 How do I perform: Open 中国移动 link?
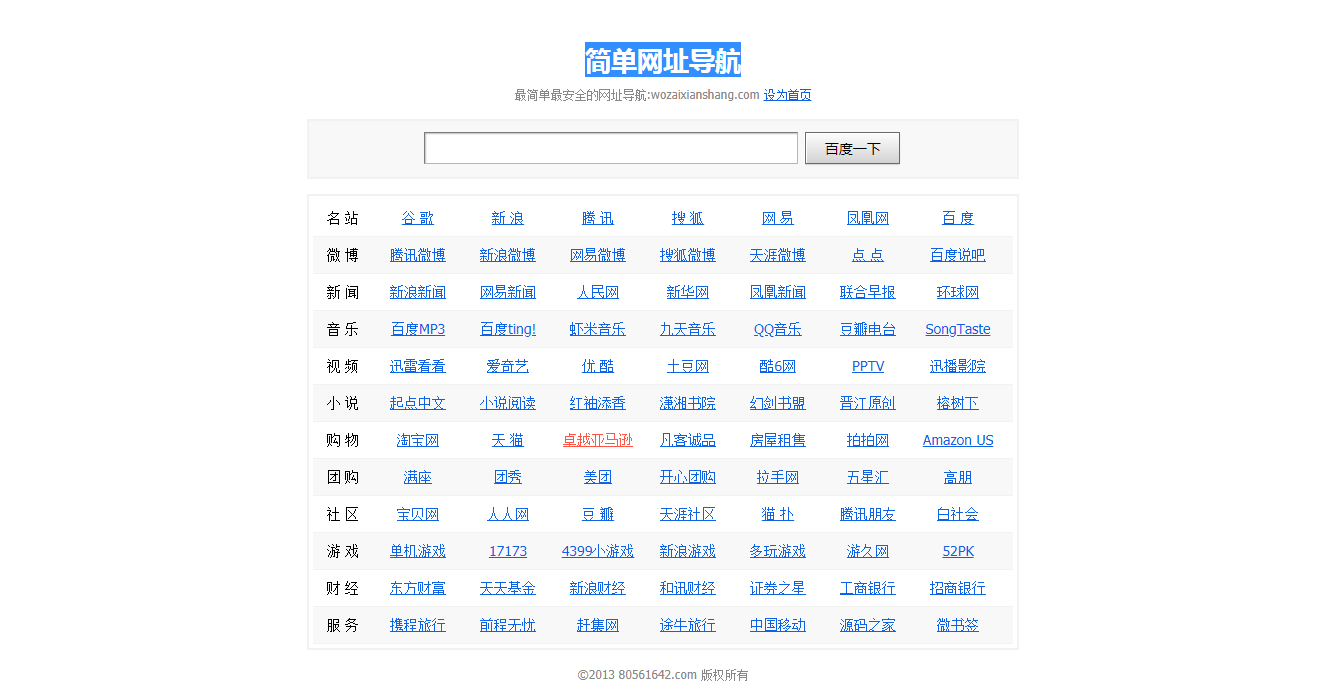(x=778, y=625)
